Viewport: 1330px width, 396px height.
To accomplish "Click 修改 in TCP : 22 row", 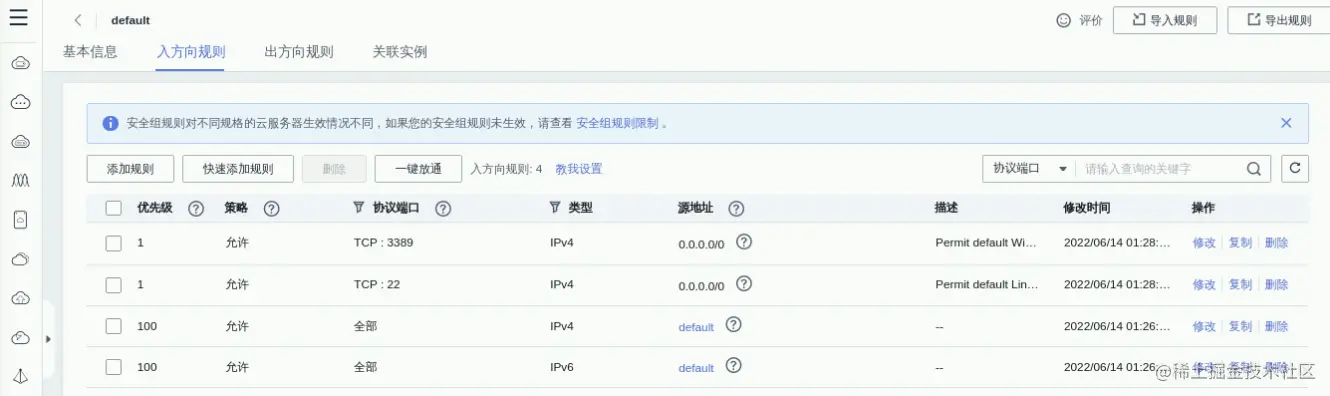I will (1204, 285).
